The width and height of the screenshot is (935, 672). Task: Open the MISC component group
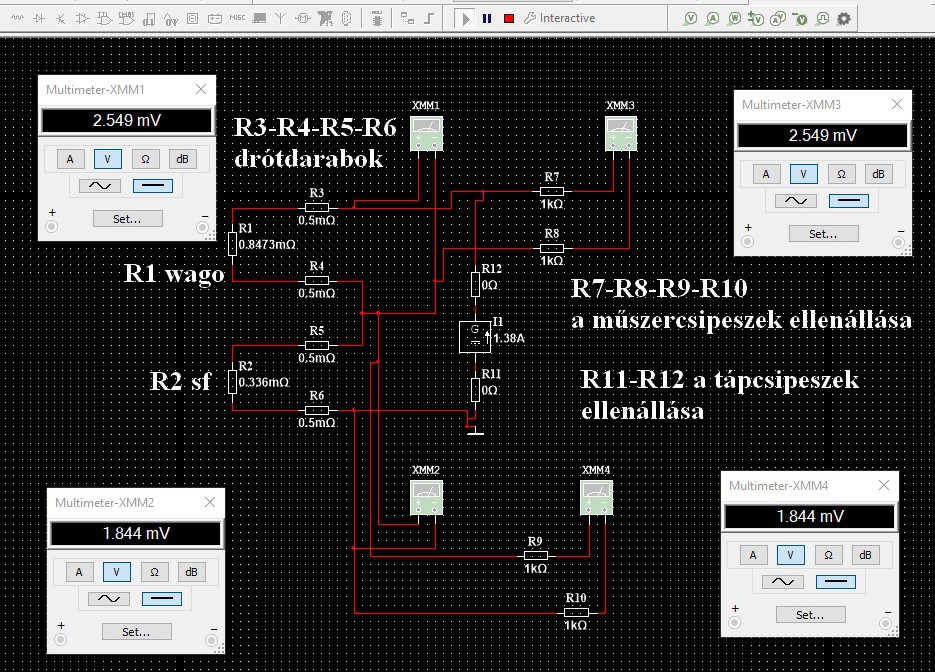tap(237, 18)
